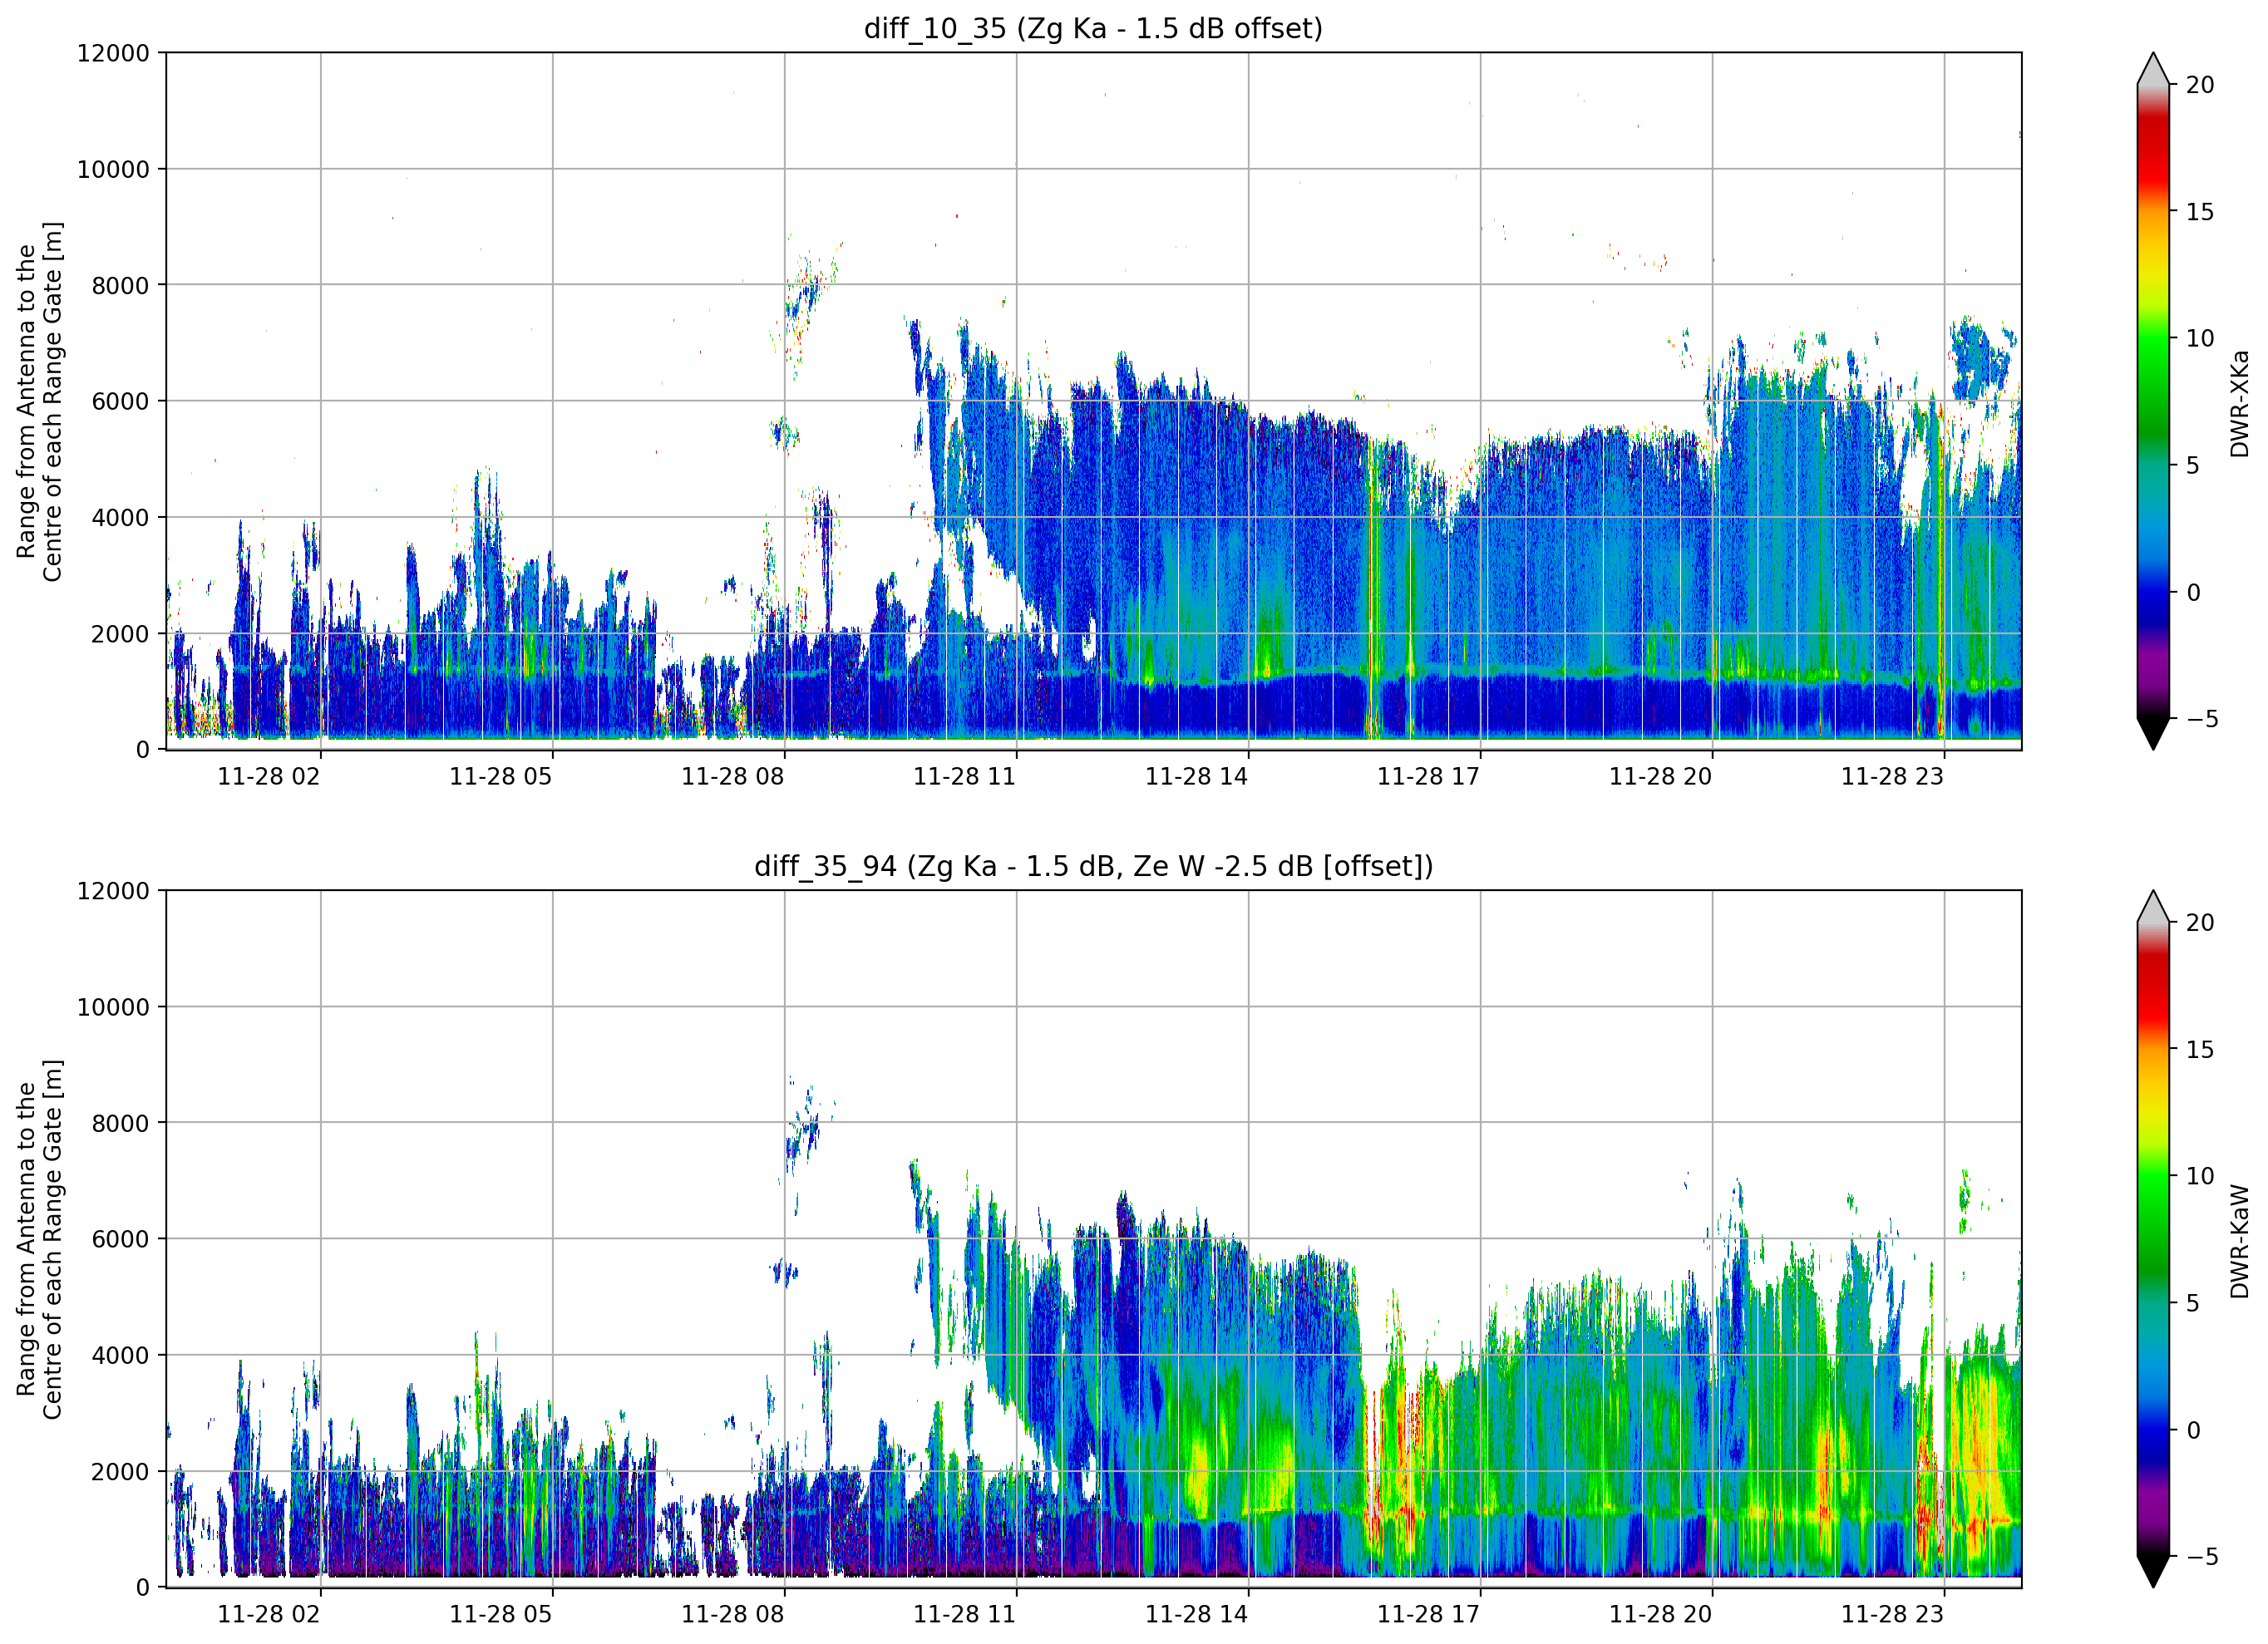Screen dimensions: 2268x1644
Task: Click the 10 tick on DWR-XKa colorbar
Action: click(x=2200, y=338)
